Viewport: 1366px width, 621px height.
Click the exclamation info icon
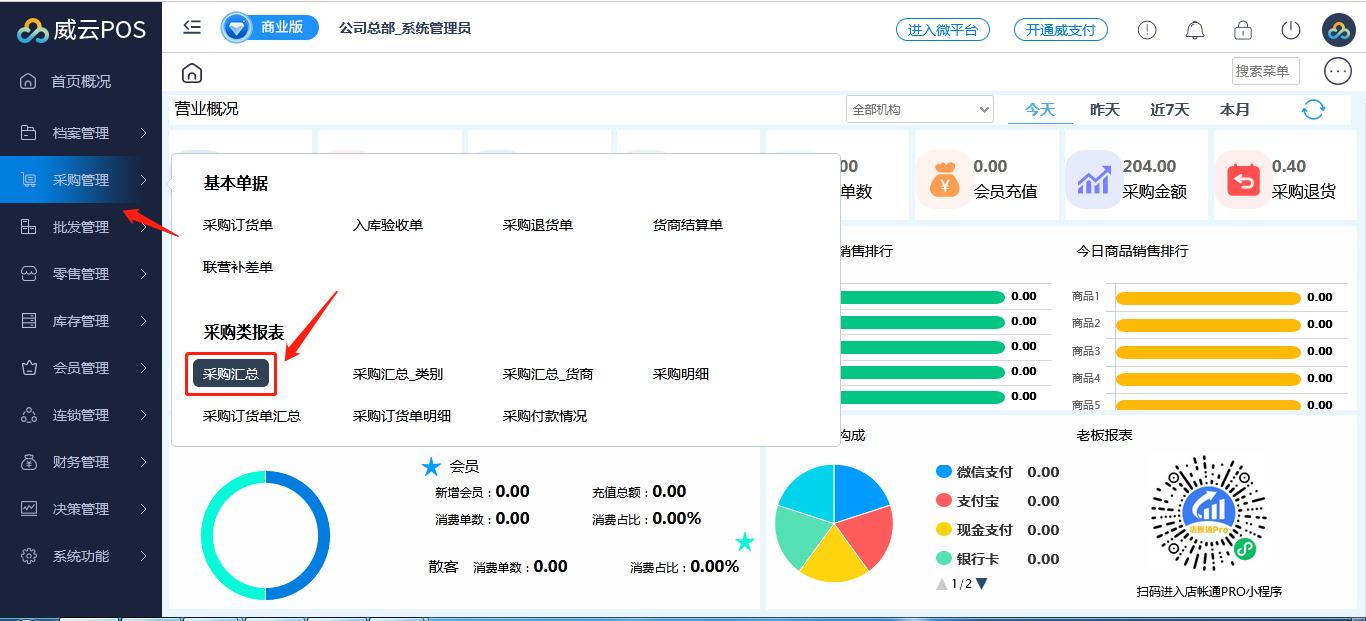pos(1147,30)
